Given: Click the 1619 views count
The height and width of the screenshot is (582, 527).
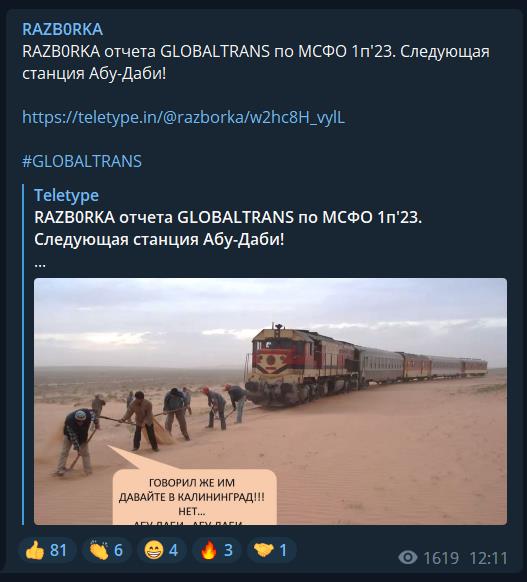Looking at the screenshot, I should pos(441,558).
